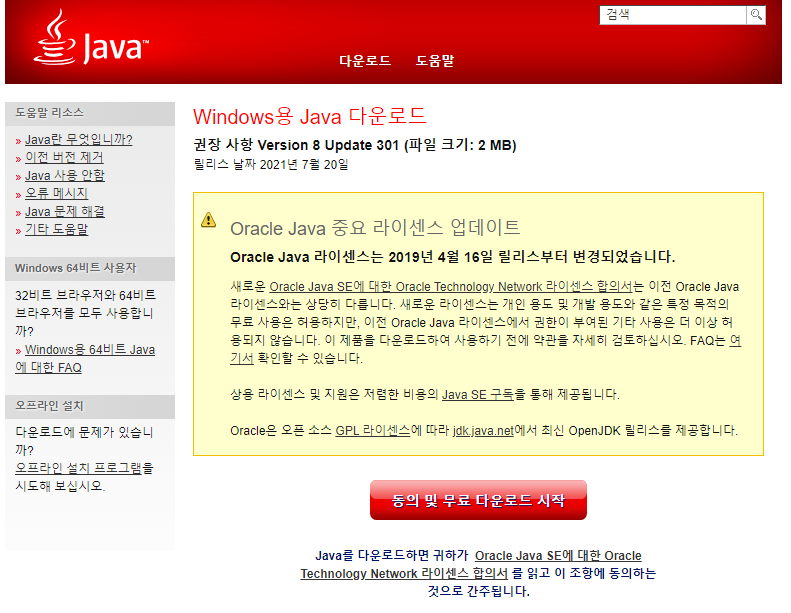The width and height of the screenshot is (791, 613).
Task: Open the 'Java SE 구독' link
Action: coord(477,395)
